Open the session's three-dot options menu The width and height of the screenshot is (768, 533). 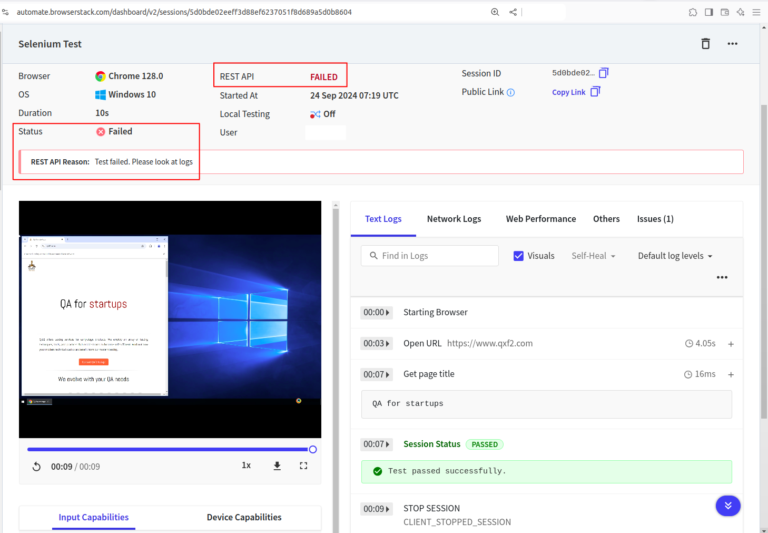[732, 44]
